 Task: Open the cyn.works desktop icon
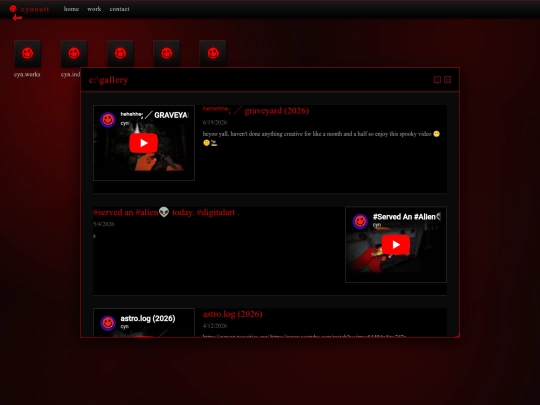28,53
